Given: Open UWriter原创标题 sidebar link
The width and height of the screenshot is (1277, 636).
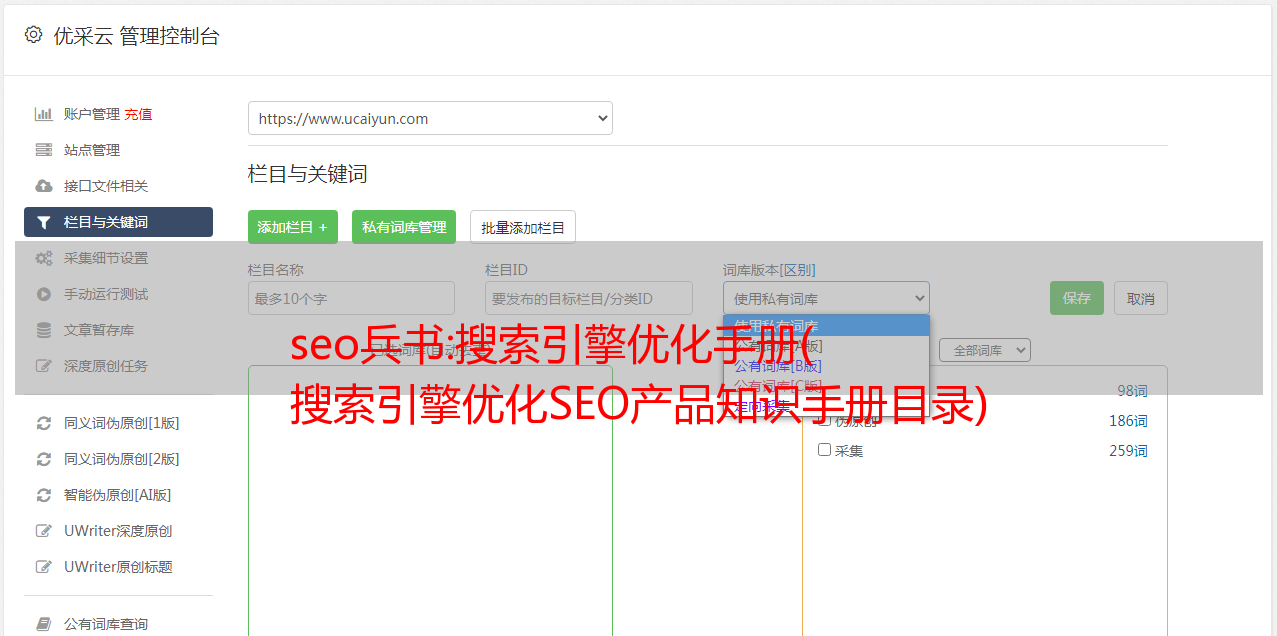Looking at the screenshot, I should [x=118, y=567].
